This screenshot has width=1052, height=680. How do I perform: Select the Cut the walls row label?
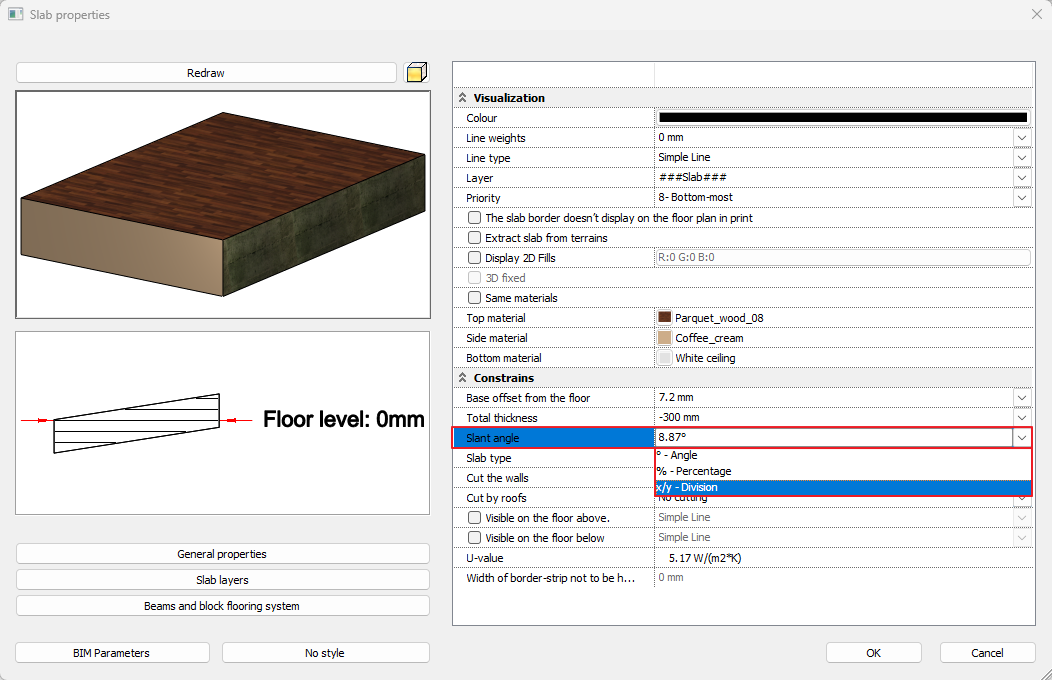tap(497, 478)
